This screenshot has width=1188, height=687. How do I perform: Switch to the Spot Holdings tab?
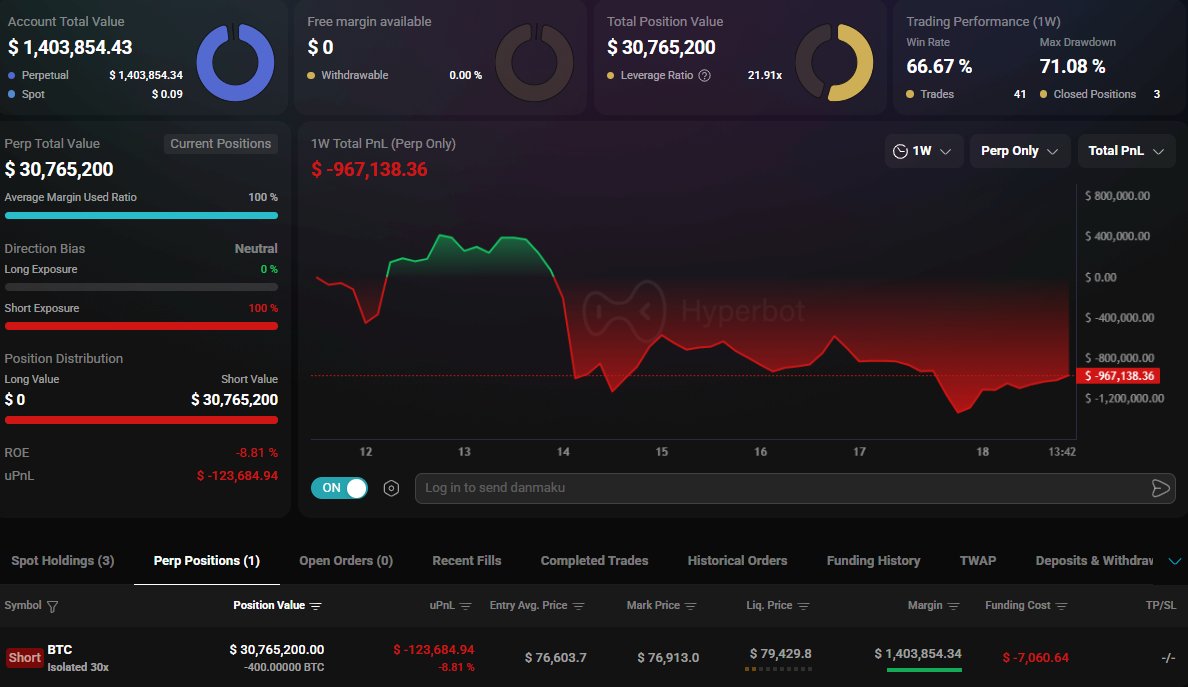(x=61, y=561)
